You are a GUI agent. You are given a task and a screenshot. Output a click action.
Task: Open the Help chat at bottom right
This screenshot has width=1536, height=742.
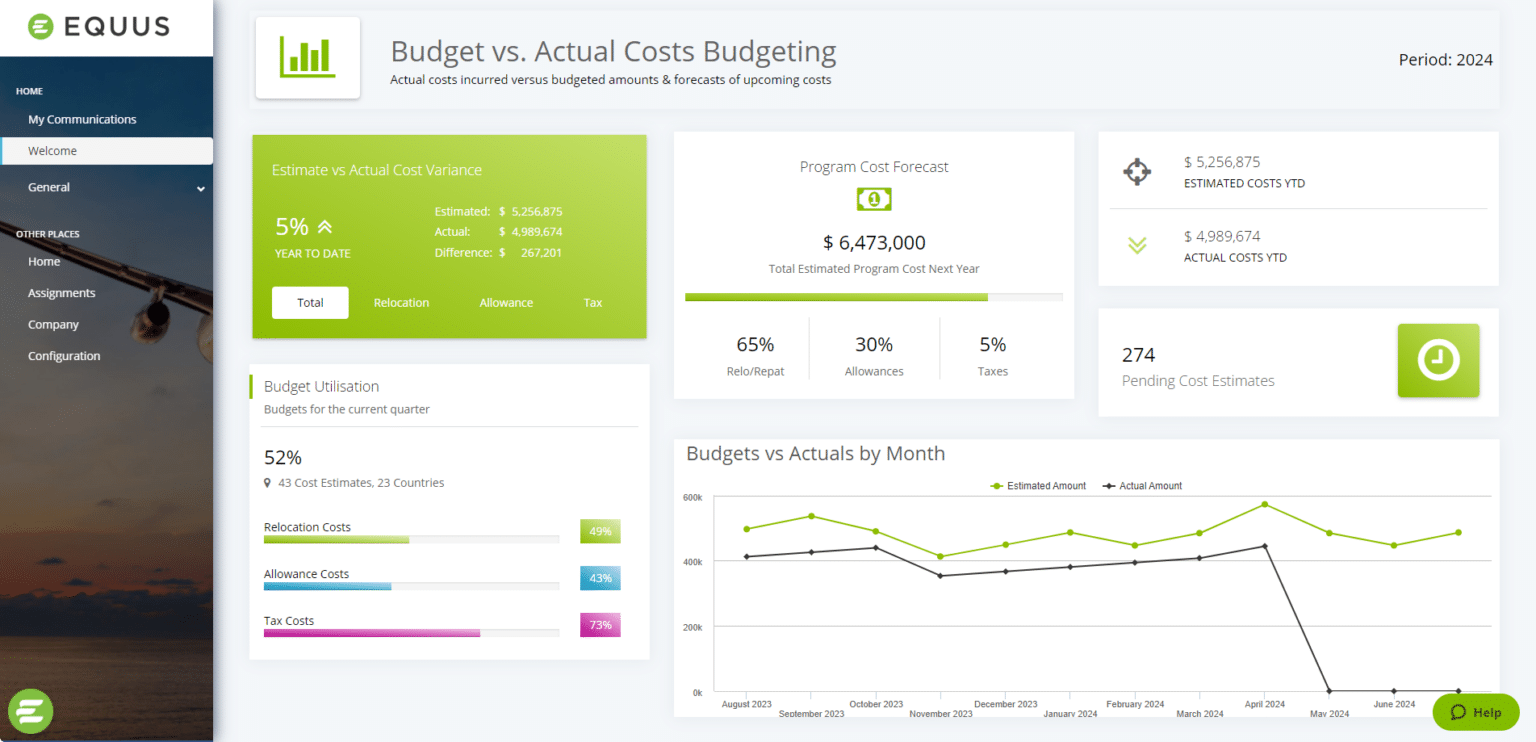pyautogui.click(x=1476, y=711)
